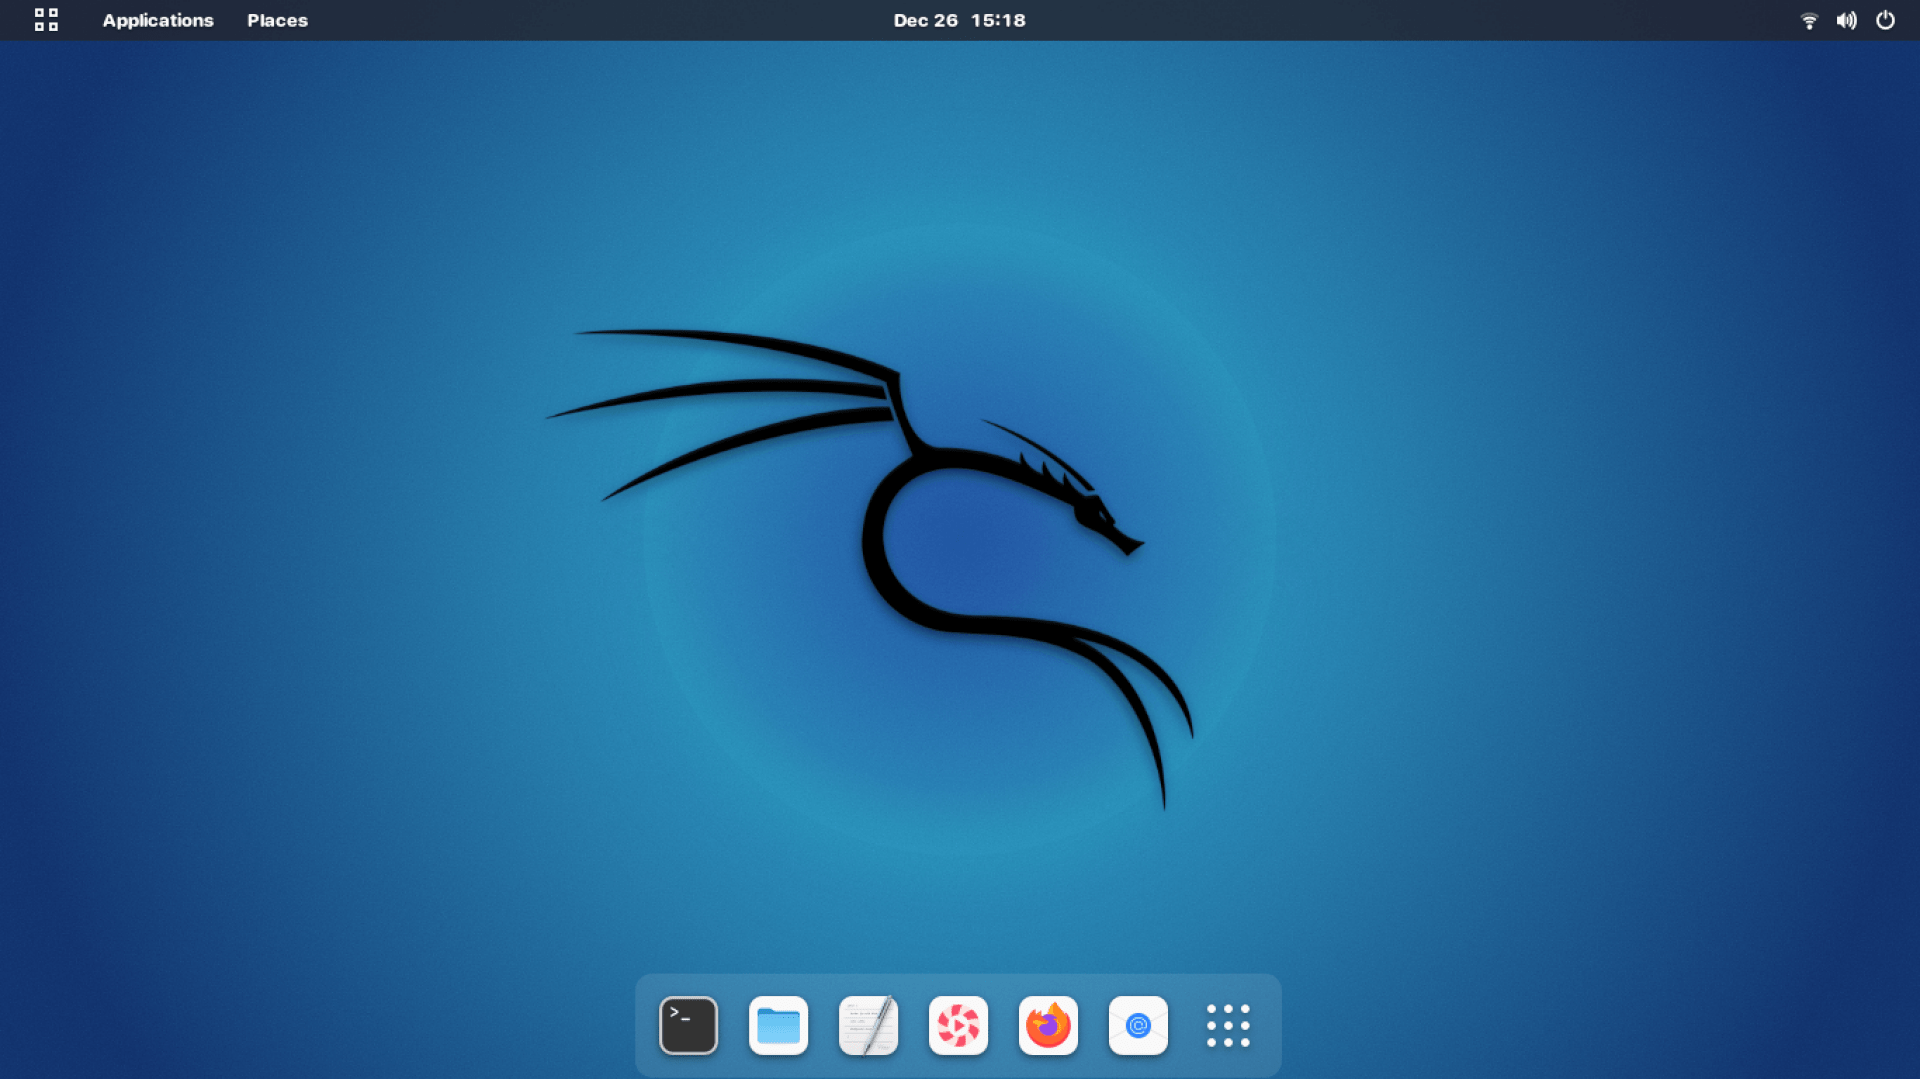
Task: Launch the pinwheel media app in dock
Action: [x=958, y=1025]
